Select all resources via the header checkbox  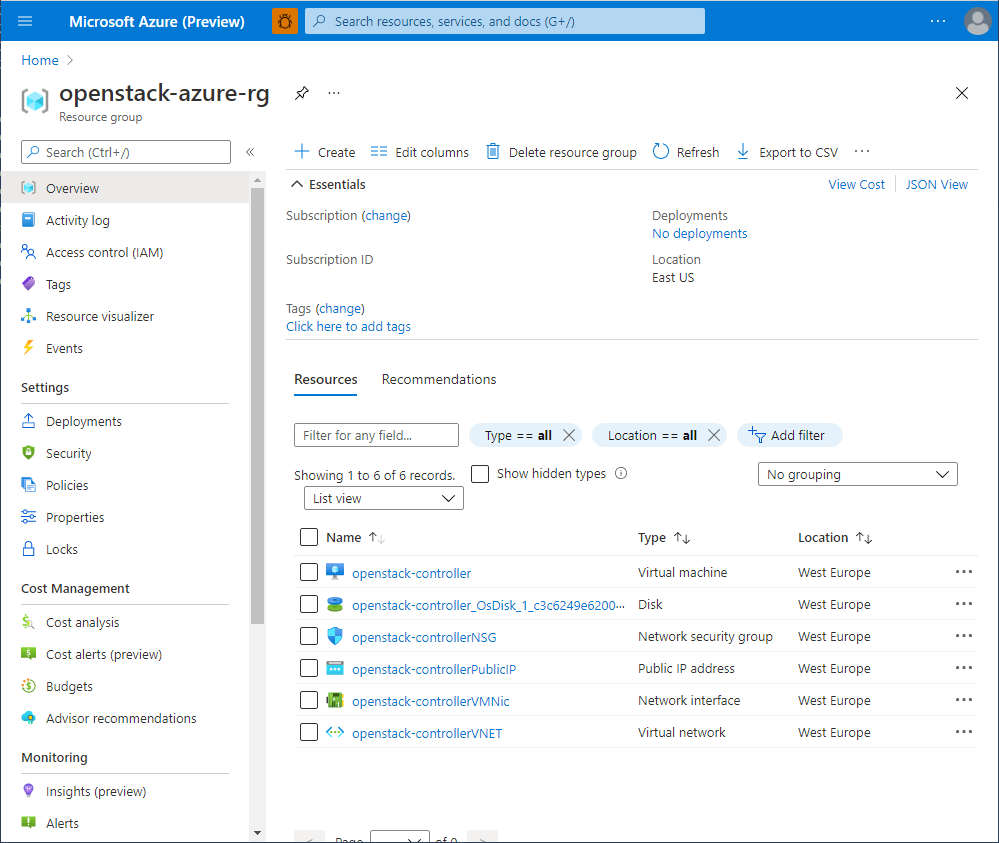(x=309, y=537)
